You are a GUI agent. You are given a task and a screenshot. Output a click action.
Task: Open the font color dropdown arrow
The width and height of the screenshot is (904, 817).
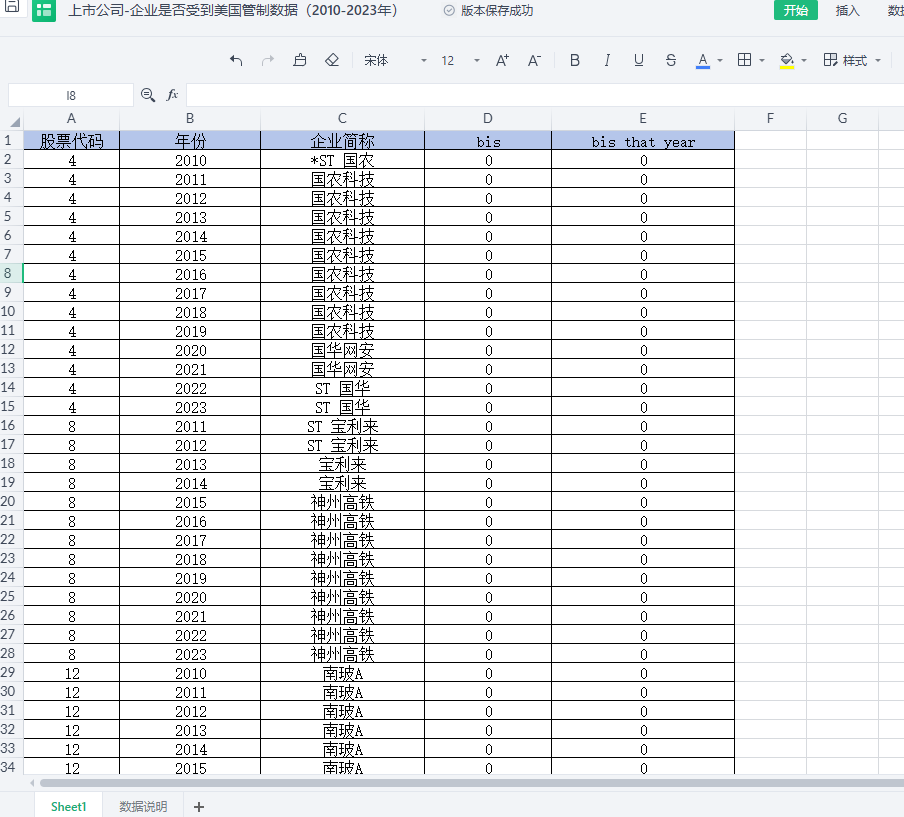[720, 61]
